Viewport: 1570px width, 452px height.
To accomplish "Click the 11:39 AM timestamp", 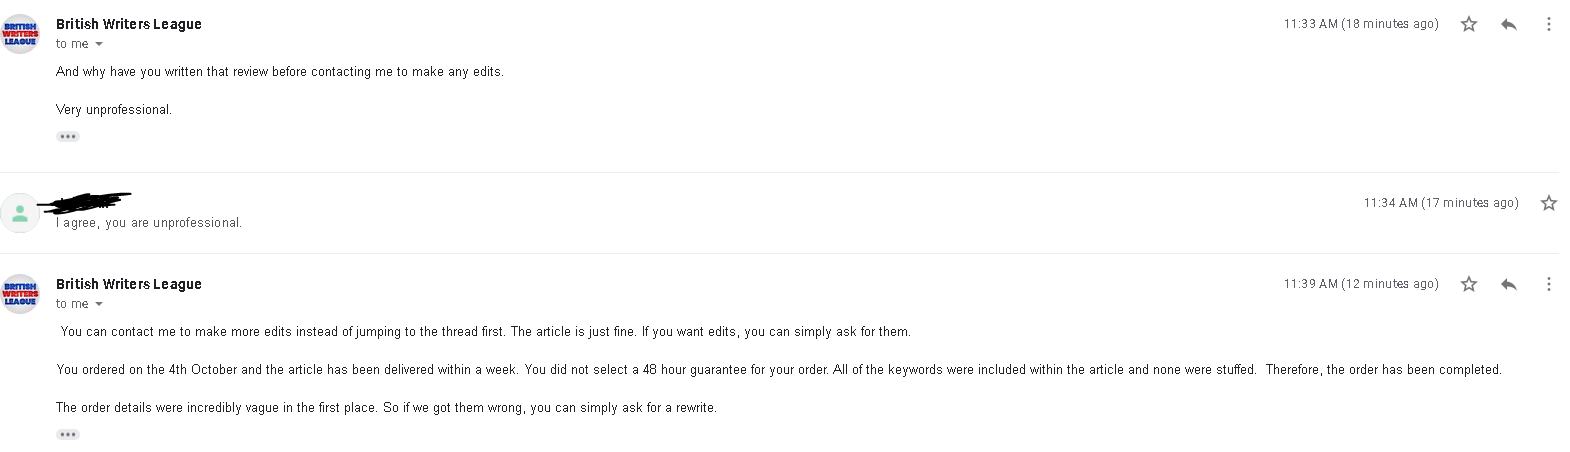I will coord(1361,284).
